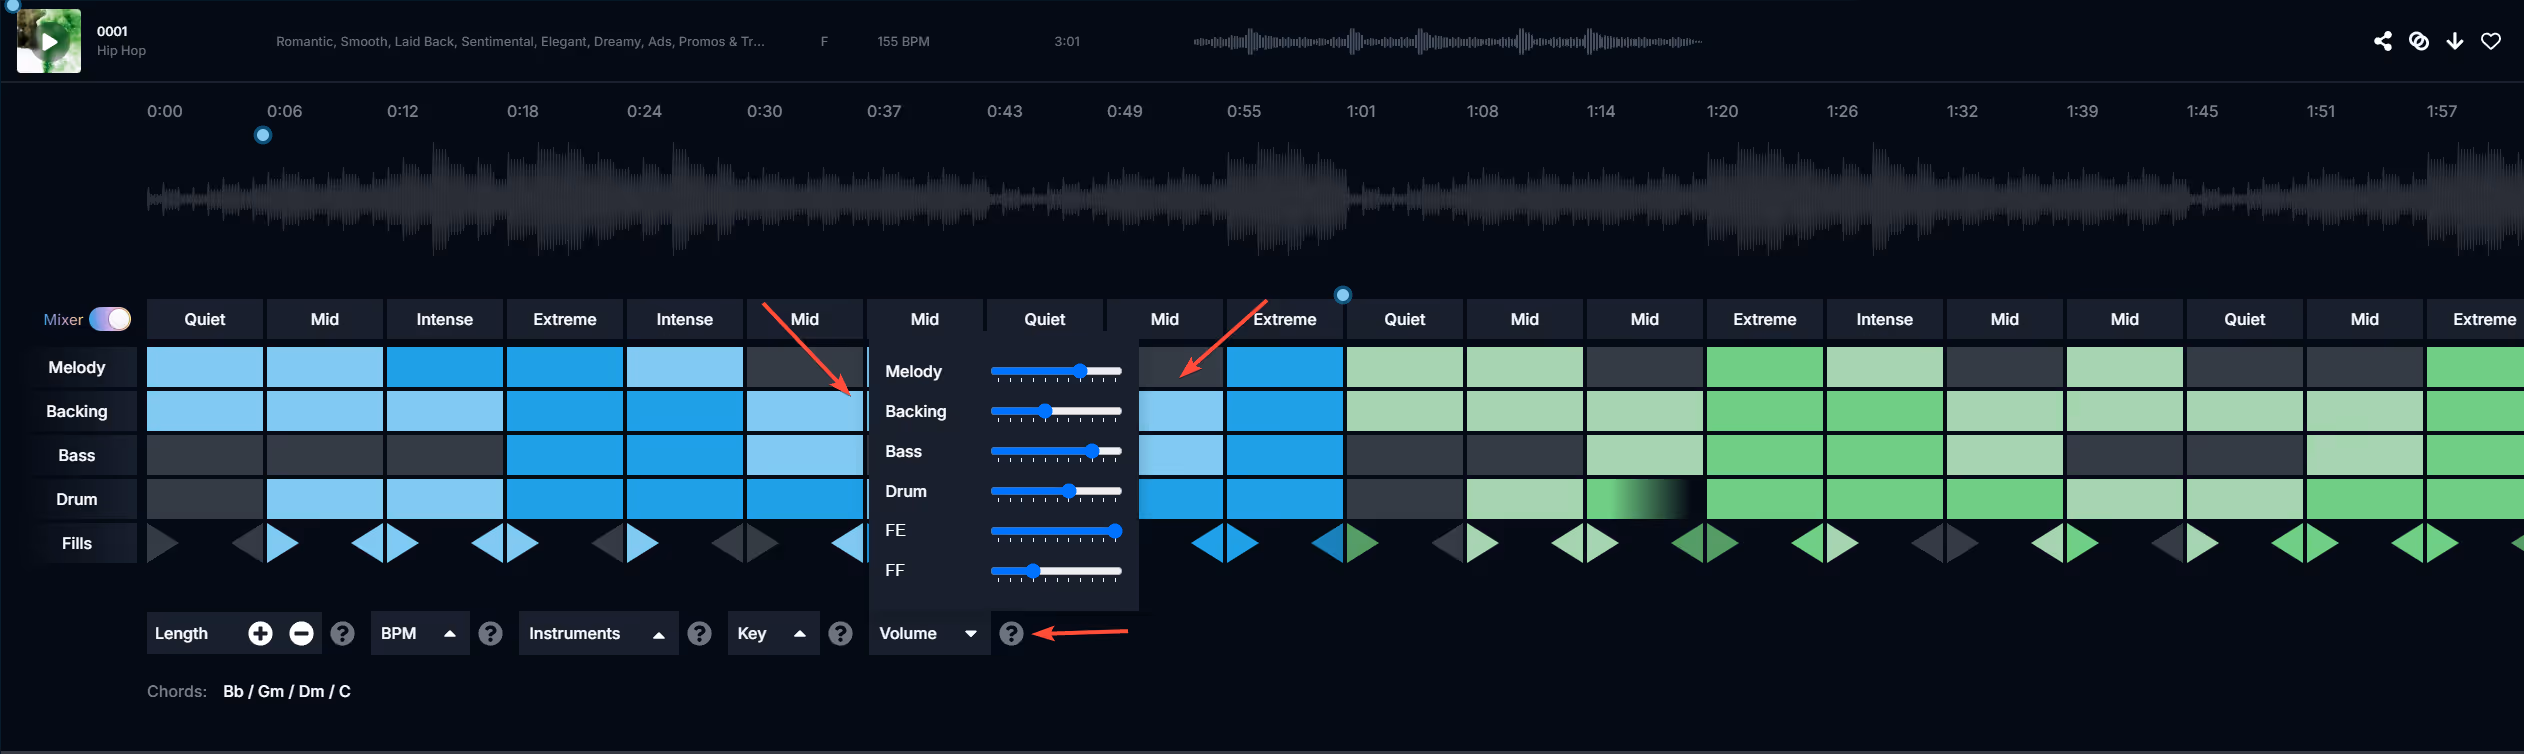Toggle Drum cell in first Quiet section
The width and height of the screenshot is (2524, 754).
[205, 499]
